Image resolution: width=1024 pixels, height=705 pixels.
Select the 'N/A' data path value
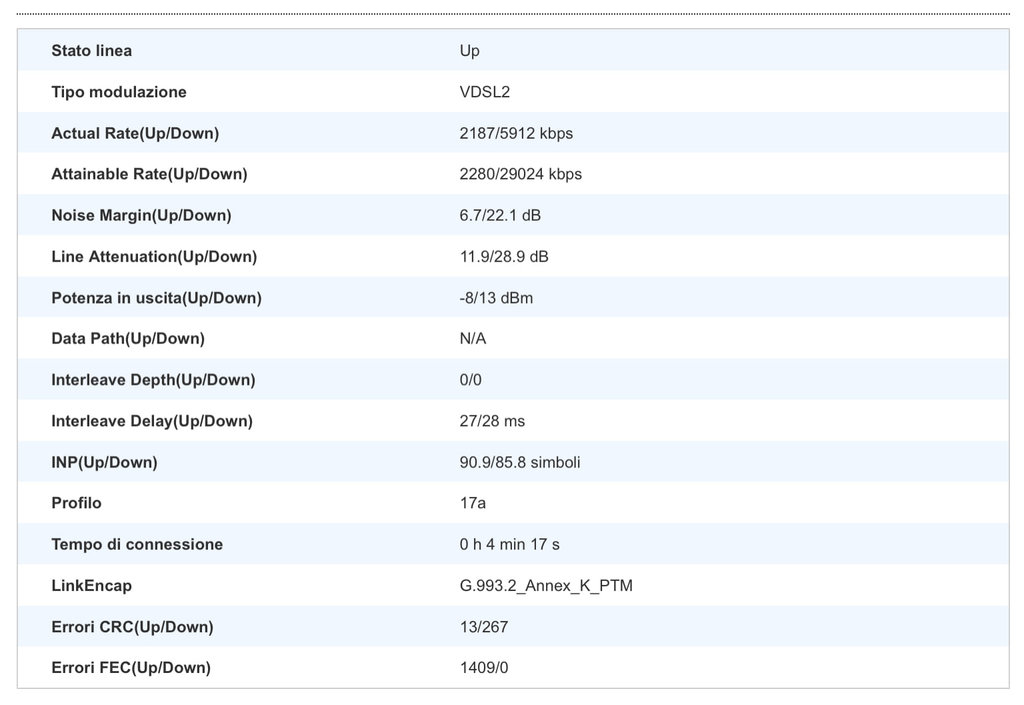click(473, 339)
